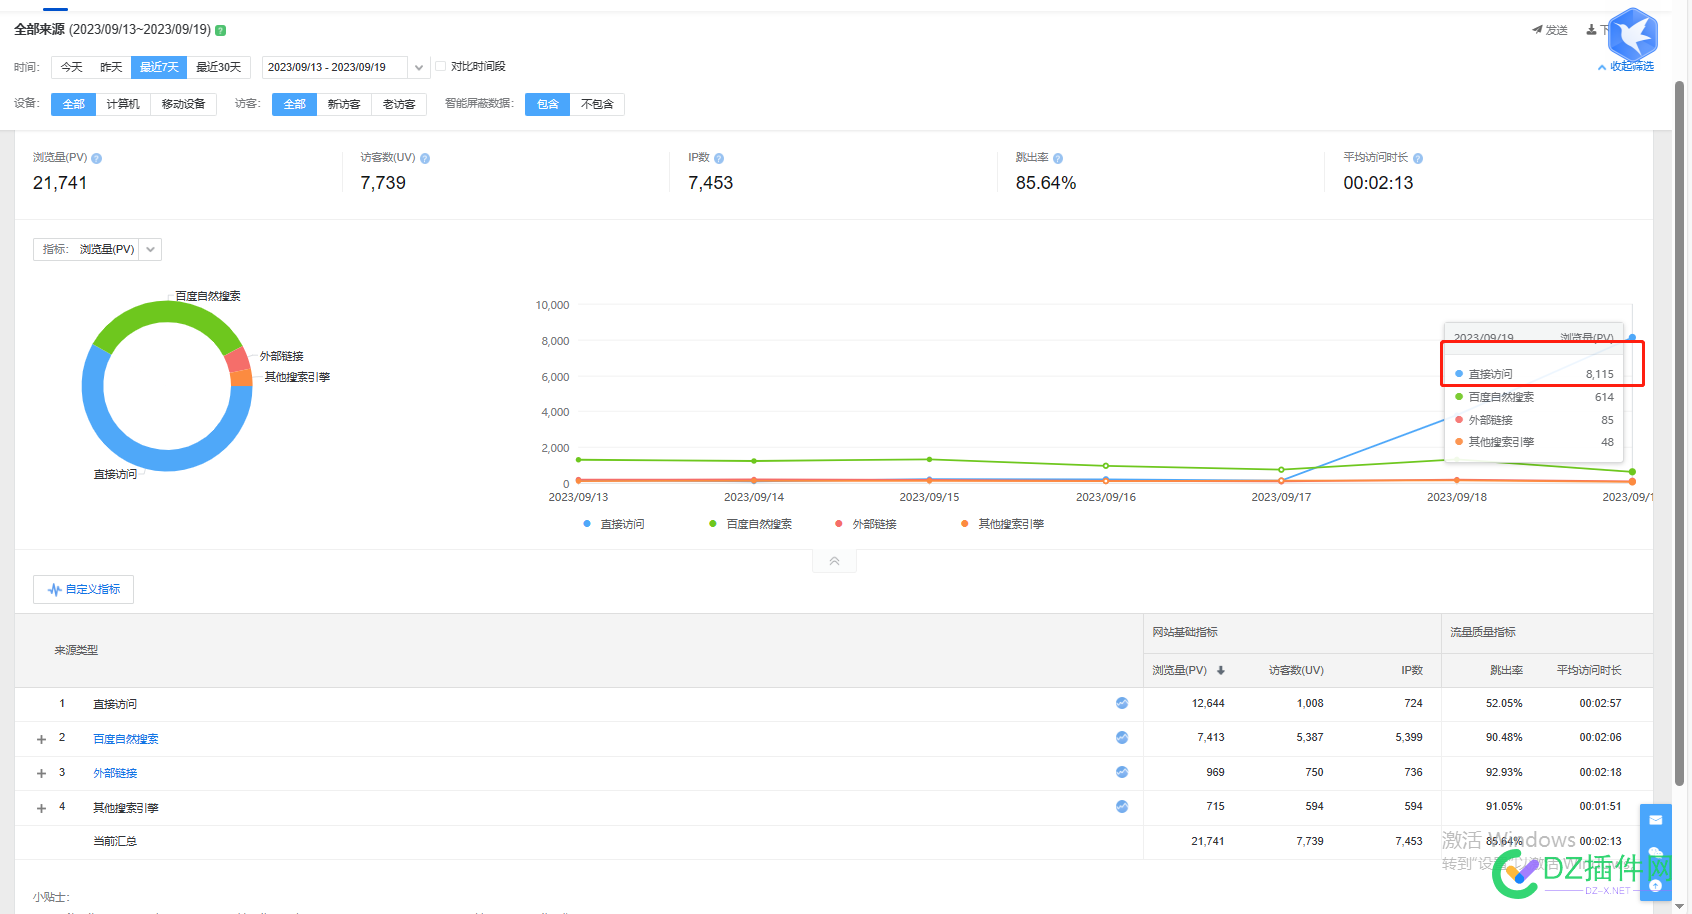Open help tooltip for IP数 metric

pyautogui.click(x=719, y=158)
